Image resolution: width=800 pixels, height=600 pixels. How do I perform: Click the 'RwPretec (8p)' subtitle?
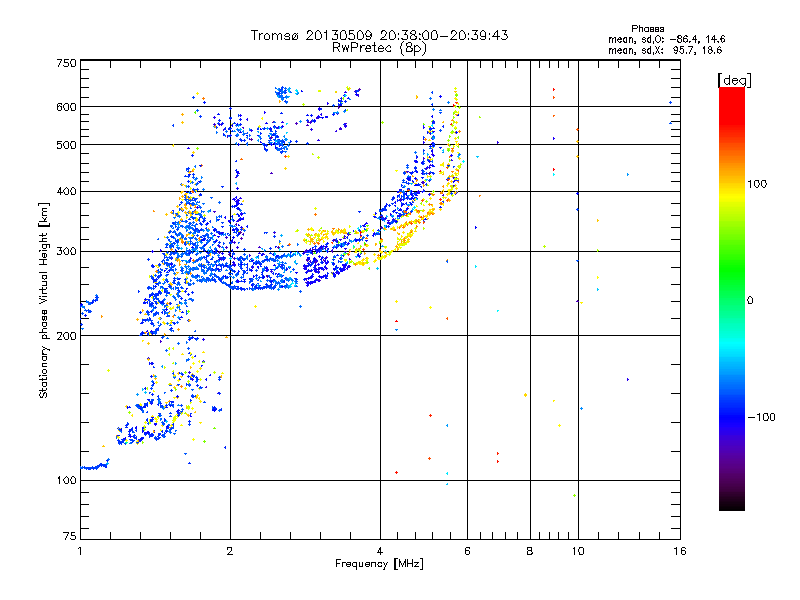pyautogui.click(x=379, y=48)
